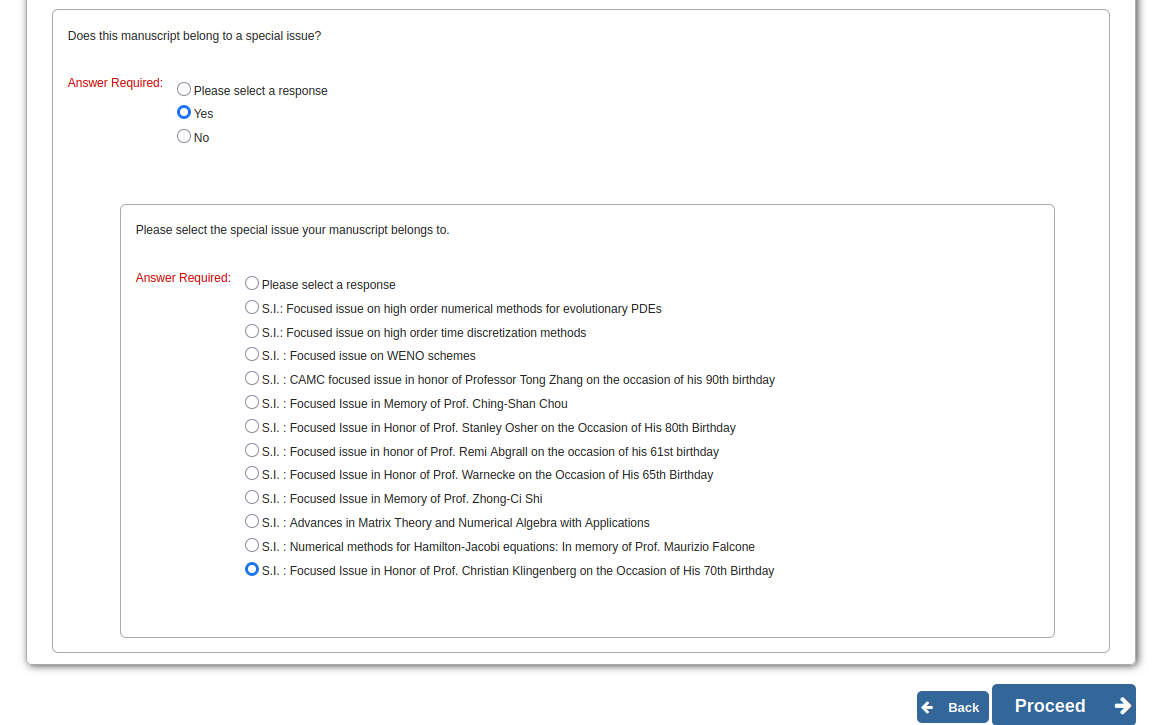1172x725 pixels.
Task: Select the Focused issue on WENO schemes
Action: click(x=252, y=355)
